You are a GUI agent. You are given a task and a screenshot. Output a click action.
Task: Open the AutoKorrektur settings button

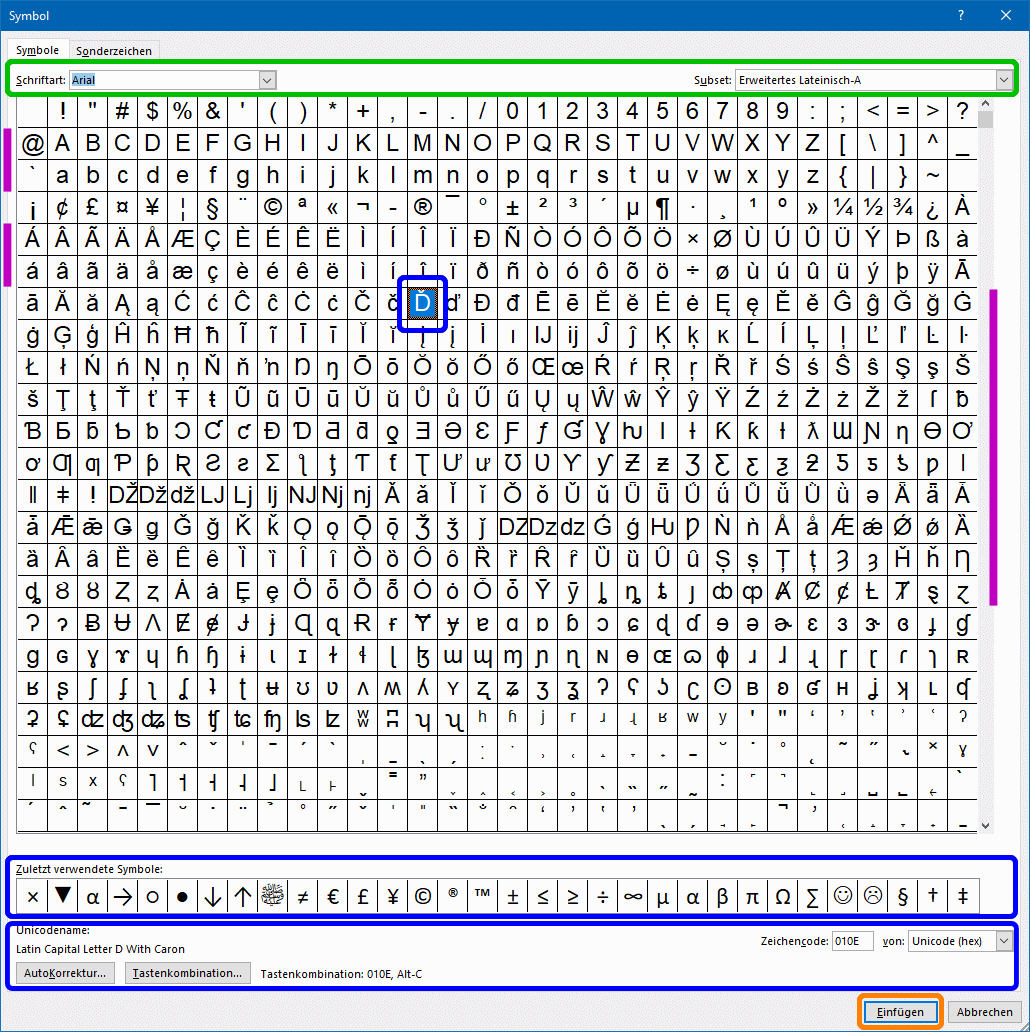pos(66,973)
